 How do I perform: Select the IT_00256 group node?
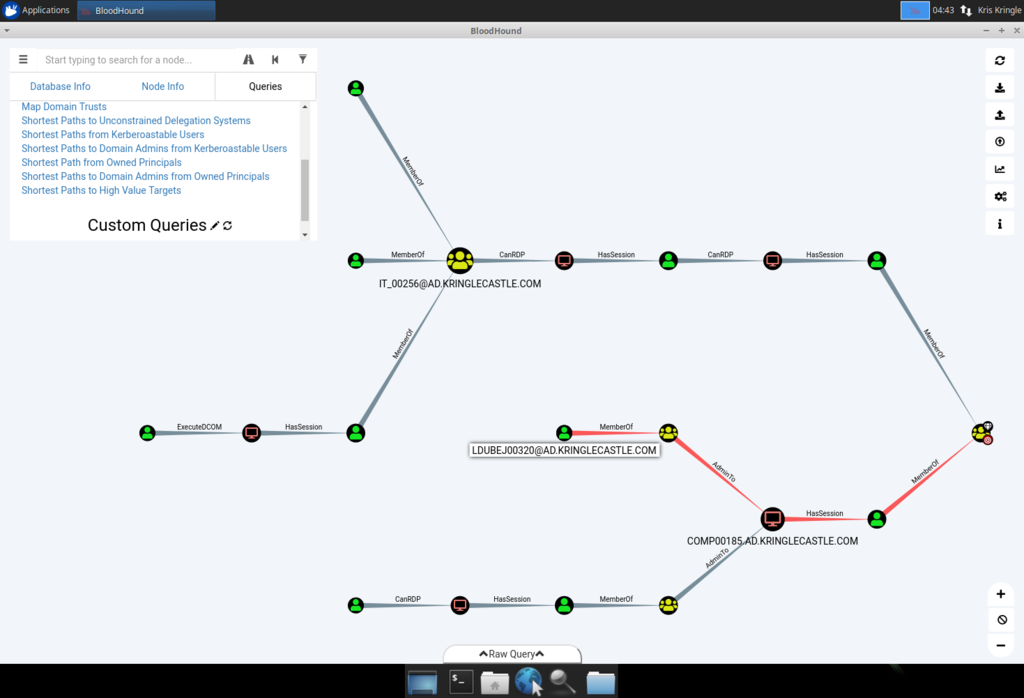[460, 261]
